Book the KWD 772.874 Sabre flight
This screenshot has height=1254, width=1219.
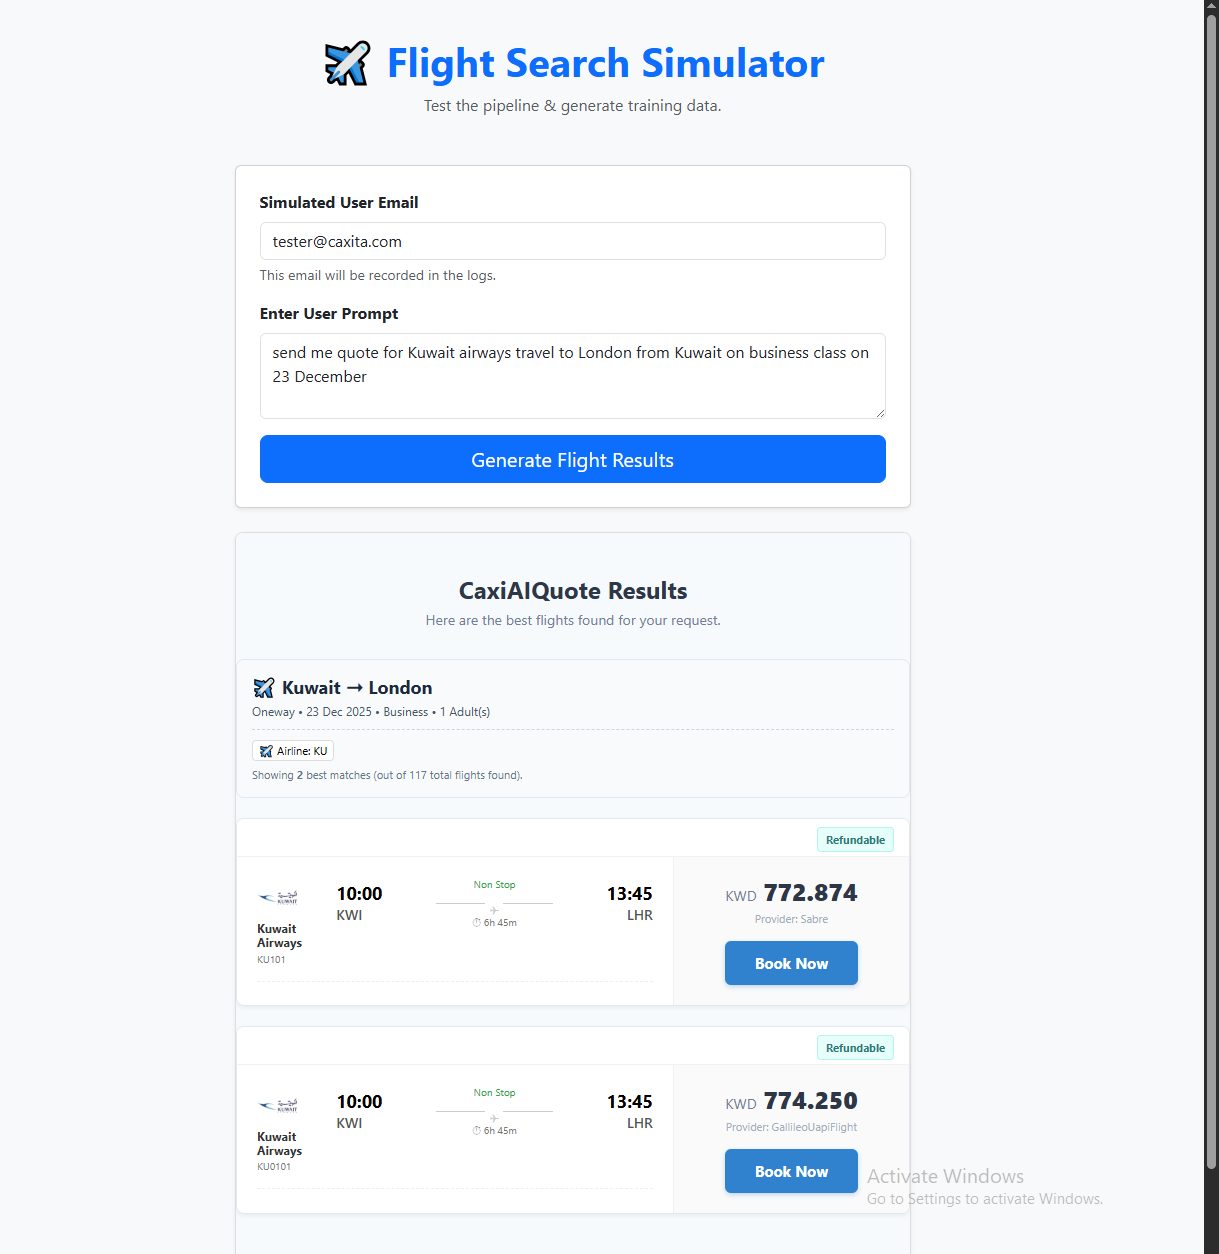coord(791,963)
